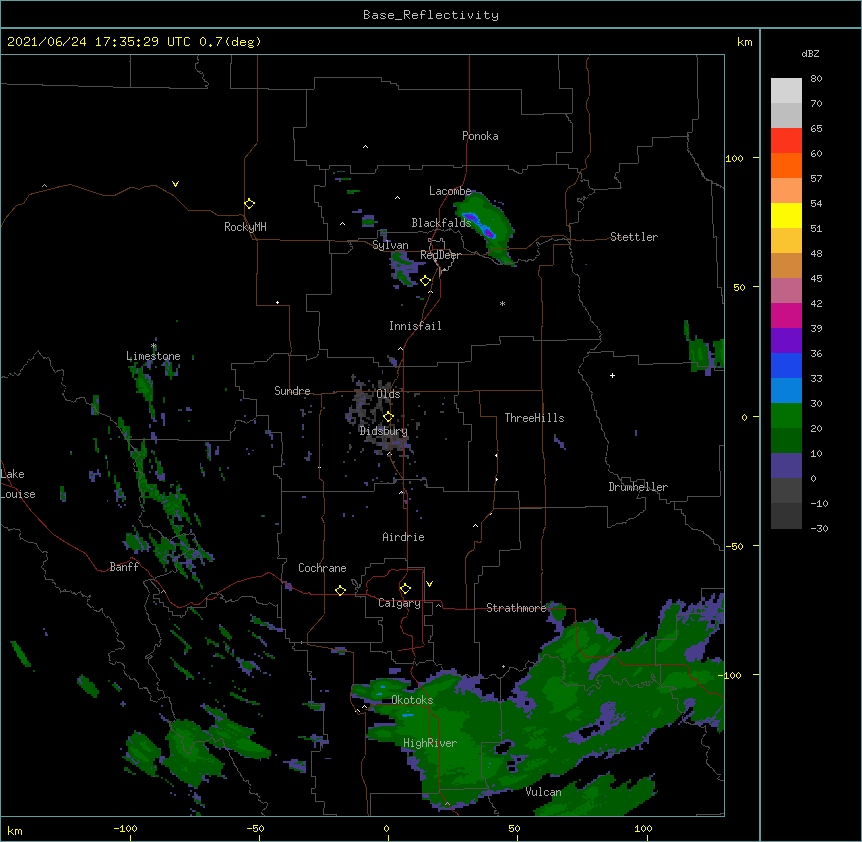Click the ThreeHills label
Image resolution: width=862 pixels, height=842 pixels.
534,418
